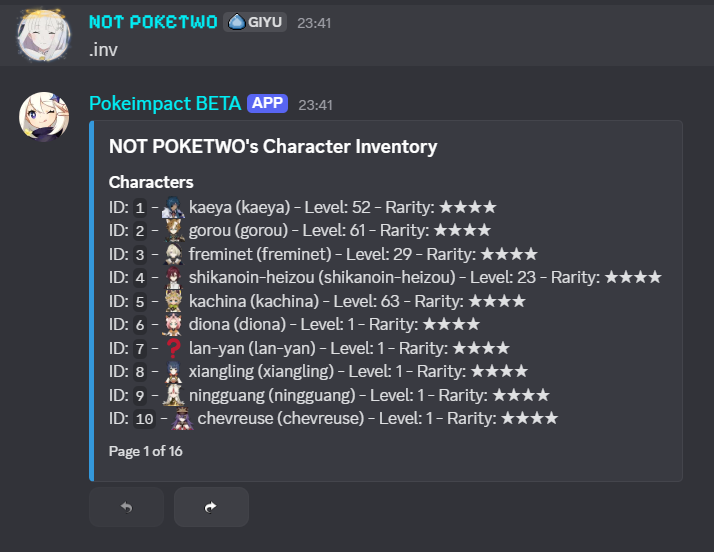This screenshot has width=714, height=552.
Task: Click the 23:41 timestamp on bot message
Action: coord(315,104)
